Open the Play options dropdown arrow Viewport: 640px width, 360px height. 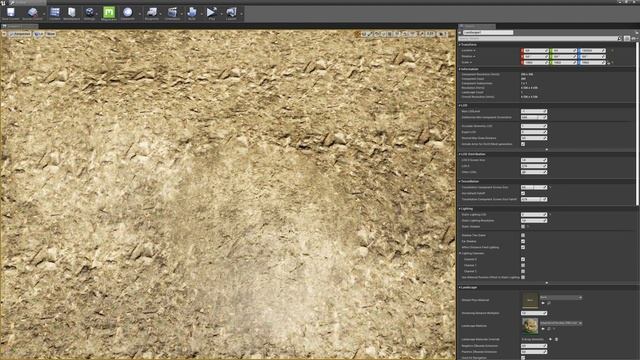[x=221, y=13]
